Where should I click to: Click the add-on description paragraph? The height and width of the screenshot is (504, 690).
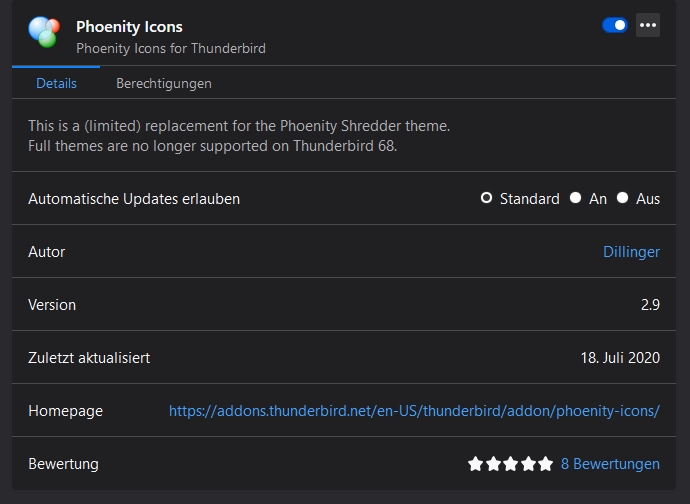pyautogui.click(x=239, y=136)
